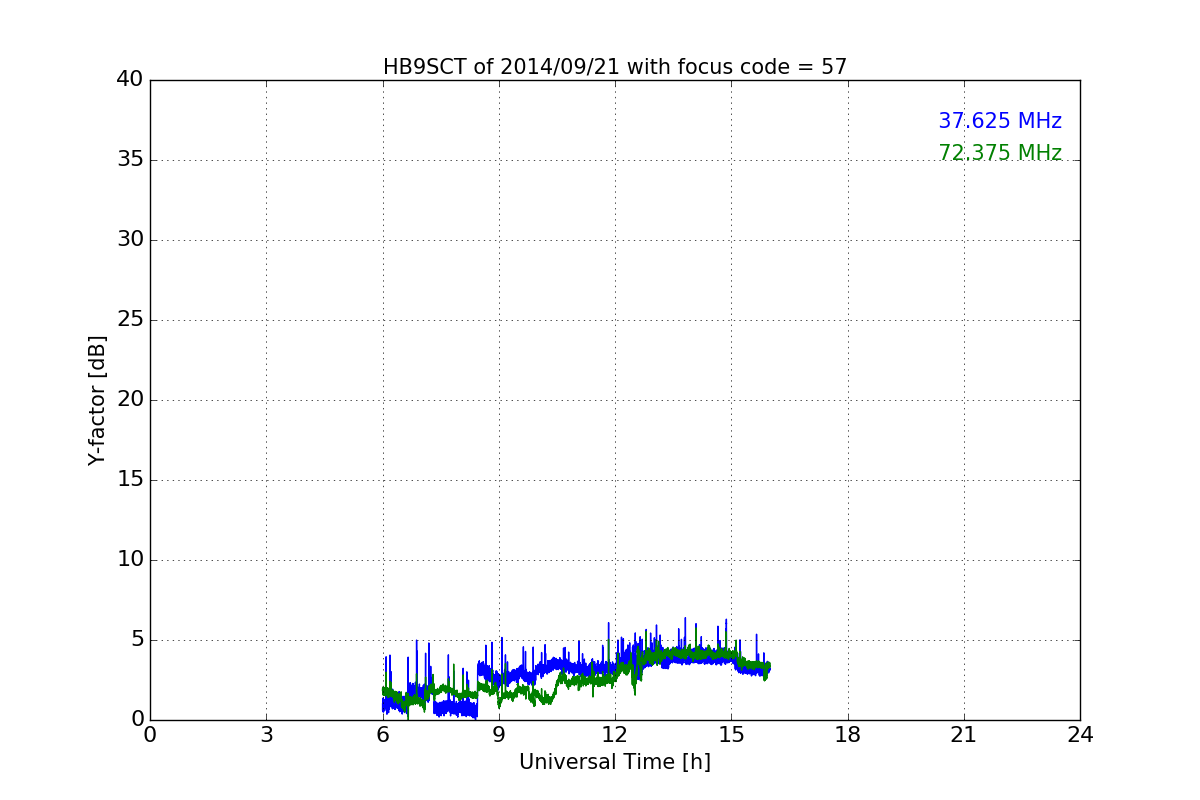The width and height of the screenshot is (1200, 800).
Task: Click the y-axis tick label '20'
Action: pyautogui.click(x=130, y=400)
